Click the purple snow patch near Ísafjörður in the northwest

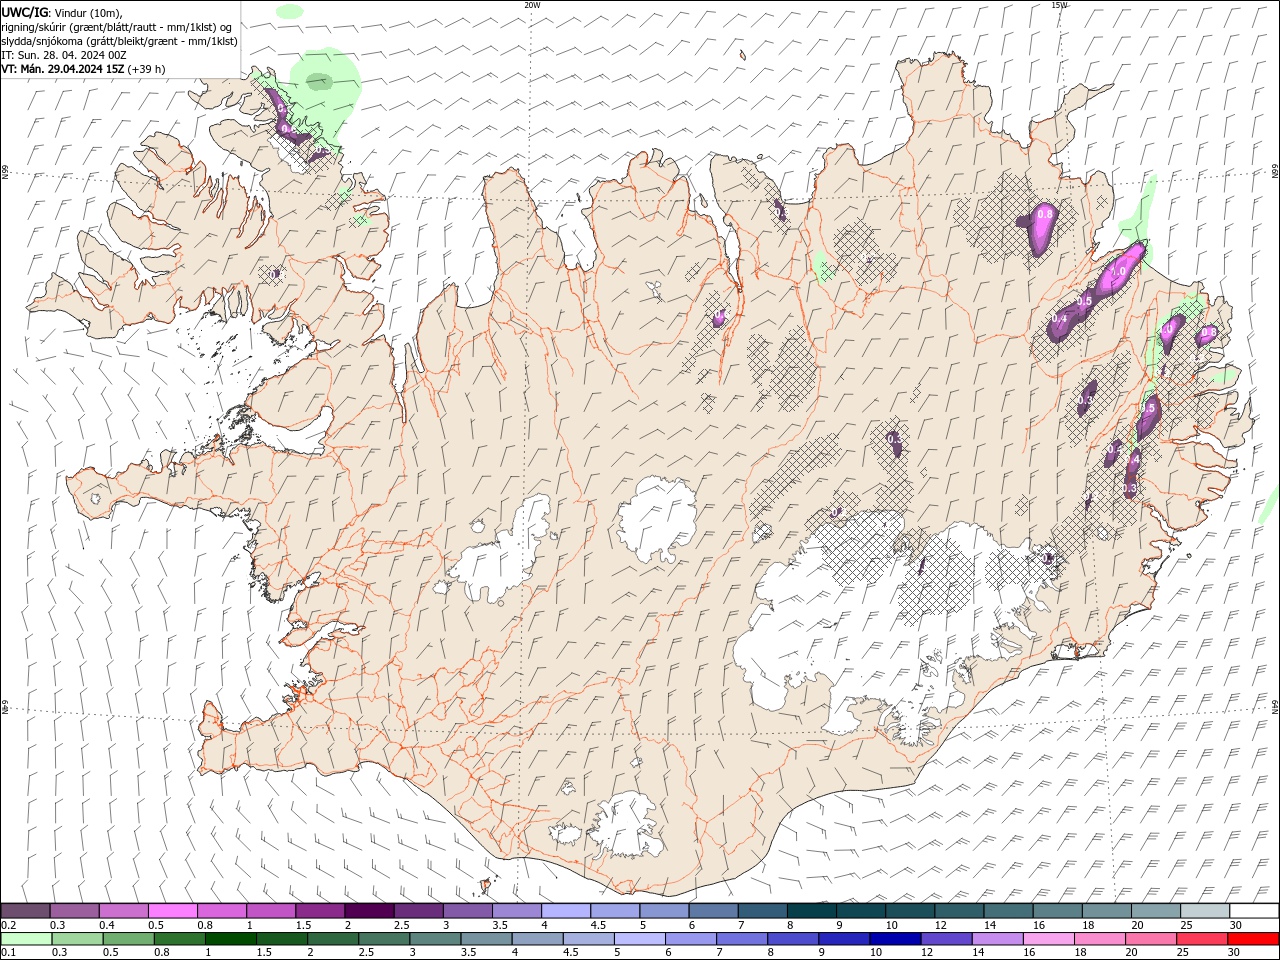tap(284, 119)
